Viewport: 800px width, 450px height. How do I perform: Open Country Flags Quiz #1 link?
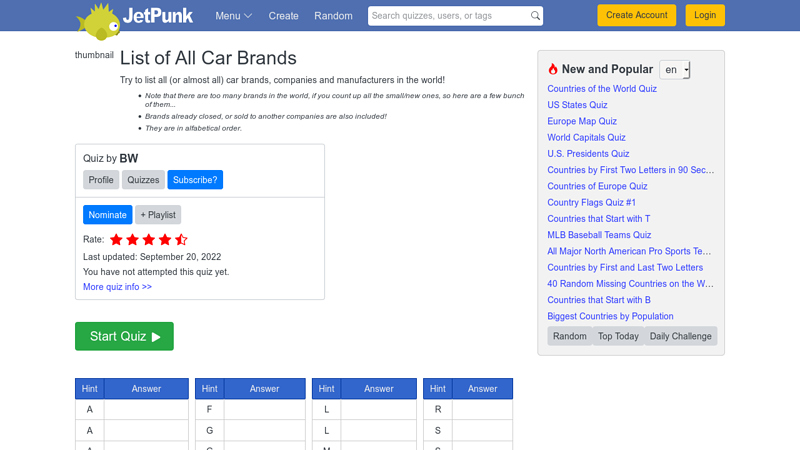point(592,203)
